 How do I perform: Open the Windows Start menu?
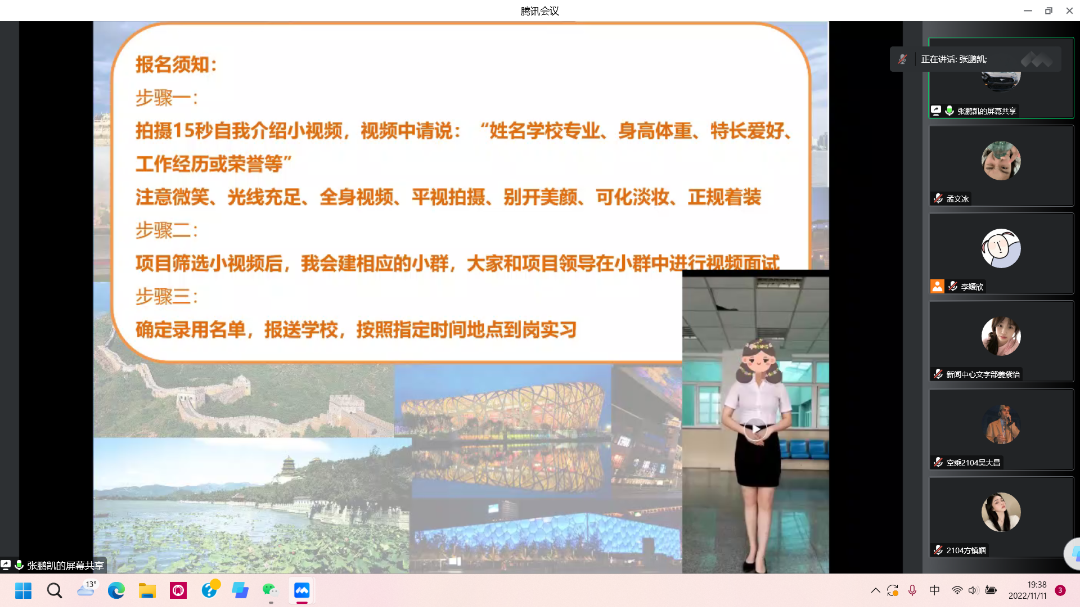click(22, 591)
